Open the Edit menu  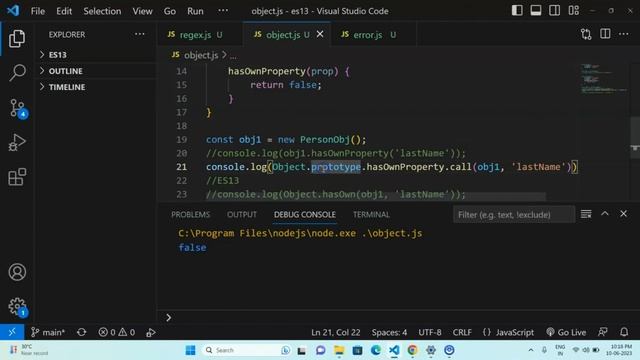pos(64,11)
